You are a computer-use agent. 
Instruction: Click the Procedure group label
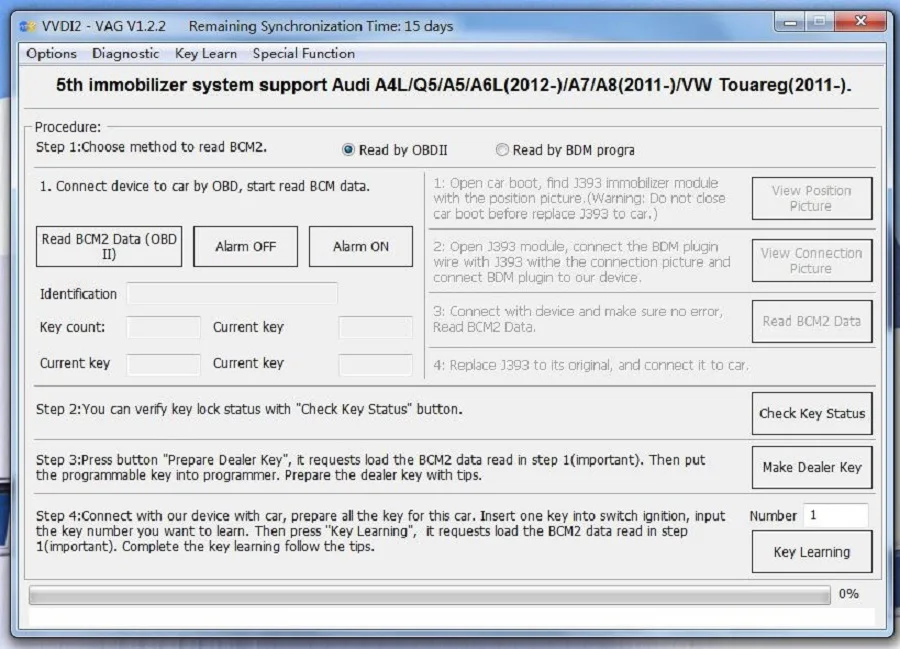tap(68, 127)
